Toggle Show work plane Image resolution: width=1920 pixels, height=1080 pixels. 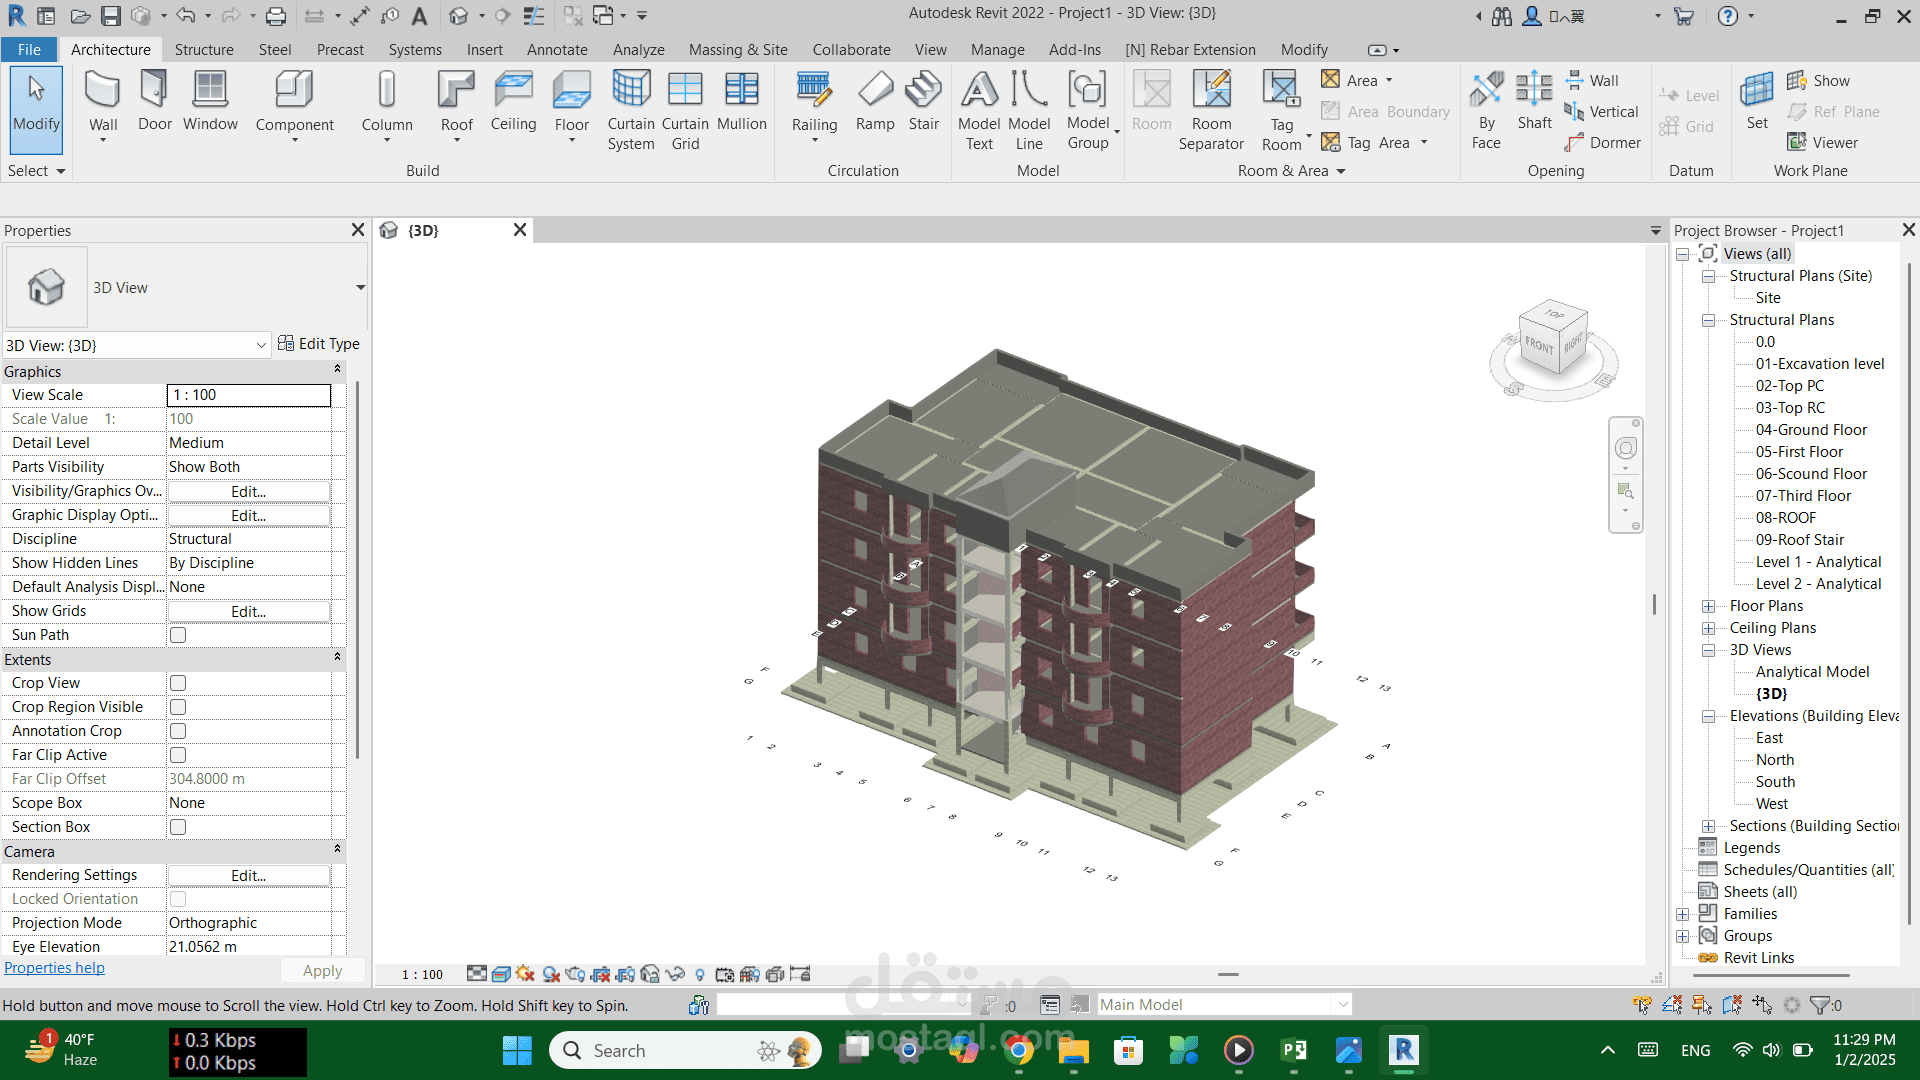[1819, 81]
